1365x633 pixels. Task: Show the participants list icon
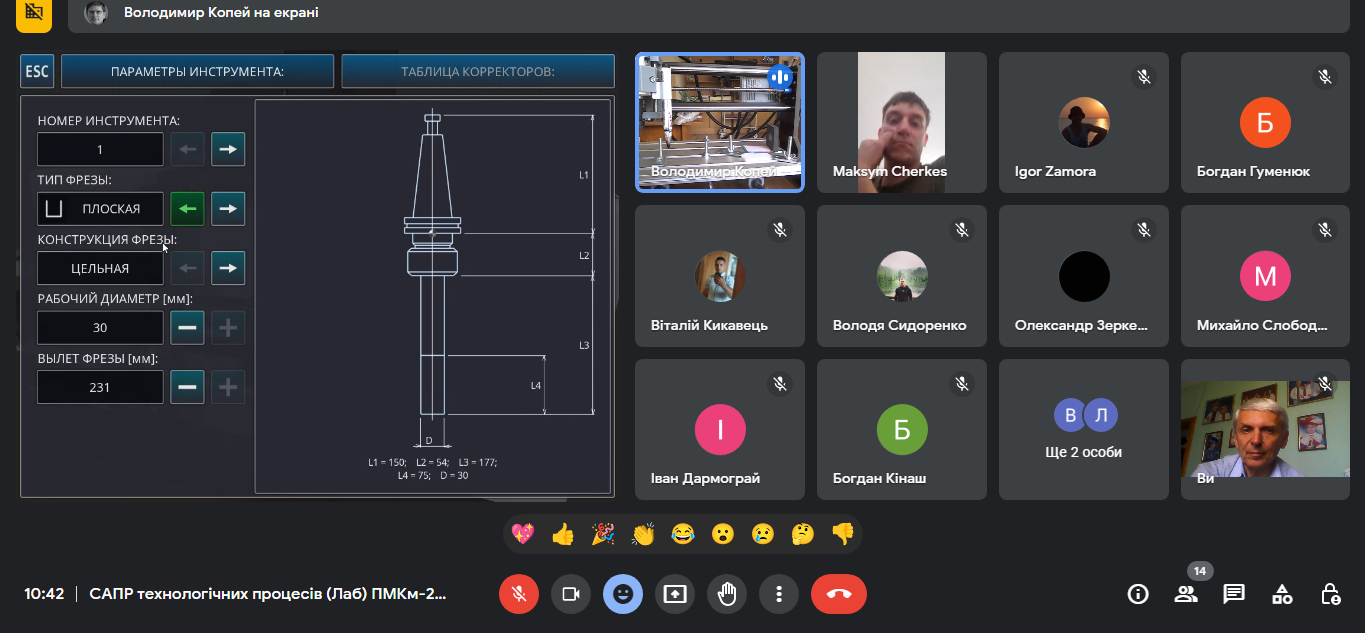coord(1186,594)
